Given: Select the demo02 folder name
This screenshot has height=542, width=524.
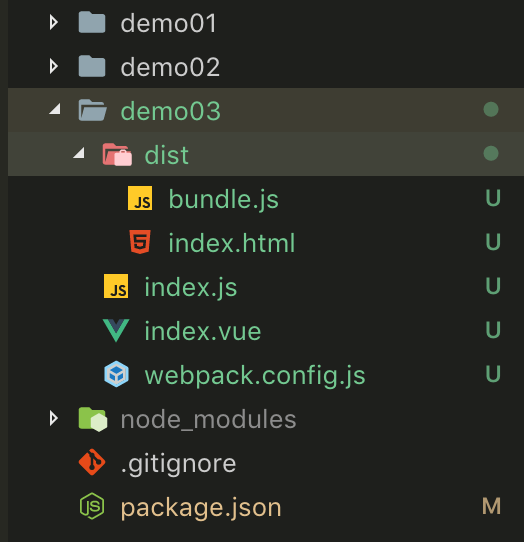Looking at the screenshot, I should 170,67.
